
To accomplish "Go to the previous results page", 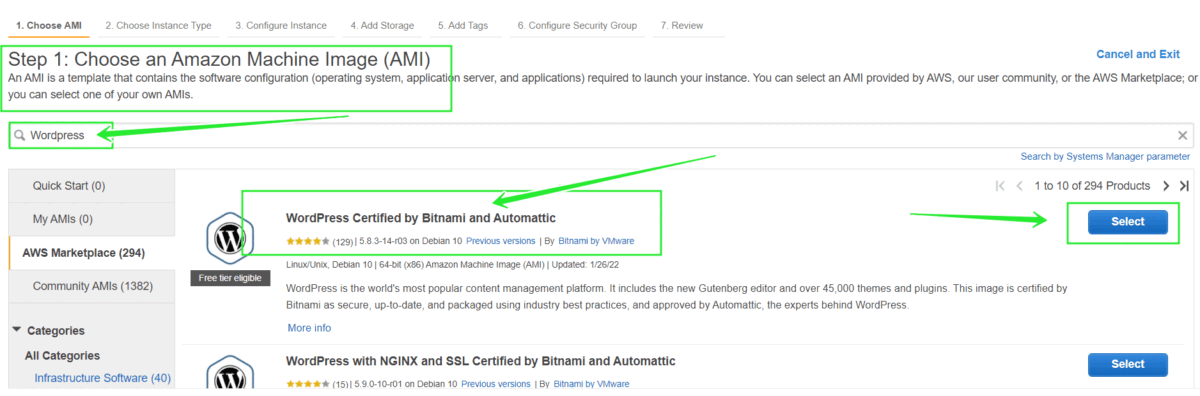I will pos(1020,186).
